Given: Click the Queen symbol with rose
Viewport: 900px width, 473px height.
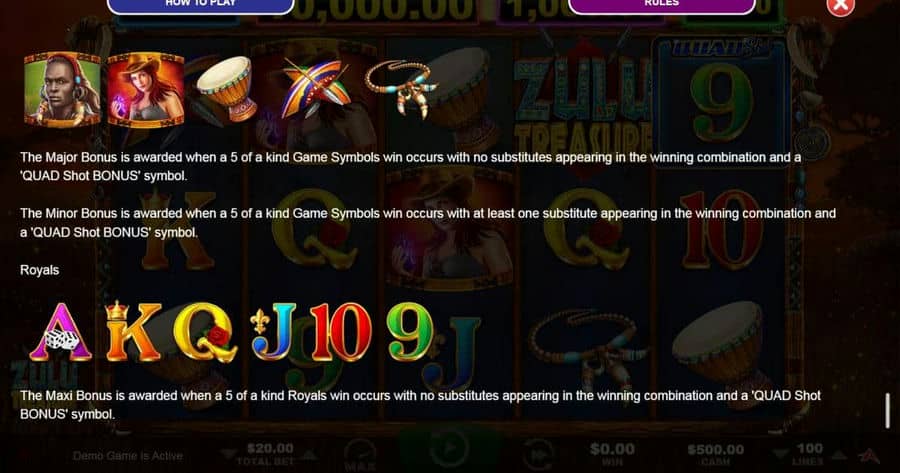Looking at the screenshot, I should pyautogui.click(x=205, y=332).
